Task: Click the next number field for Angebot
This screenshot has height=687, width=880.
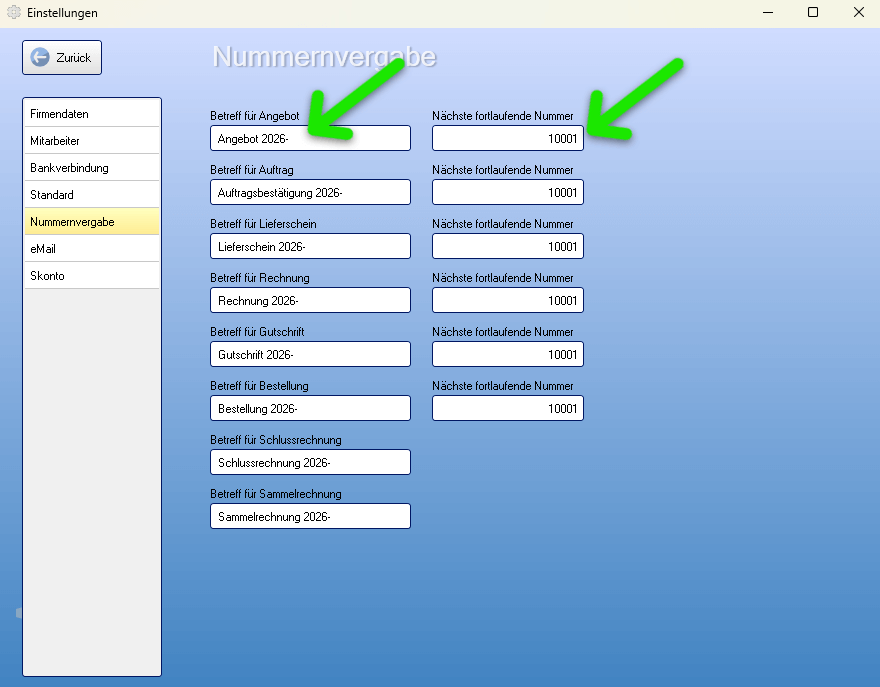Action: pos(507,138)
